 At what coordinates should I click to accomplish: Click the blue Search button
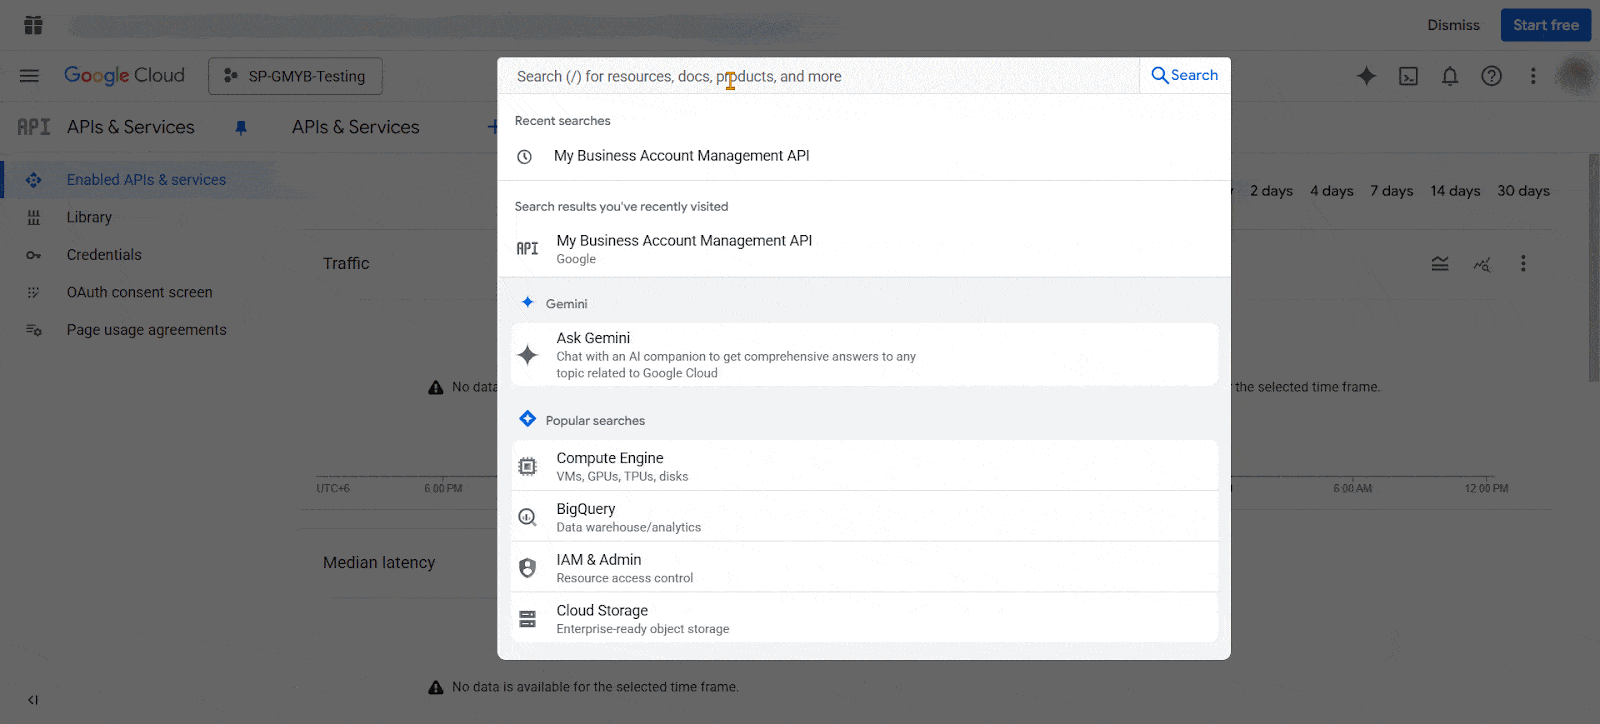click(x=1185, y=75)
